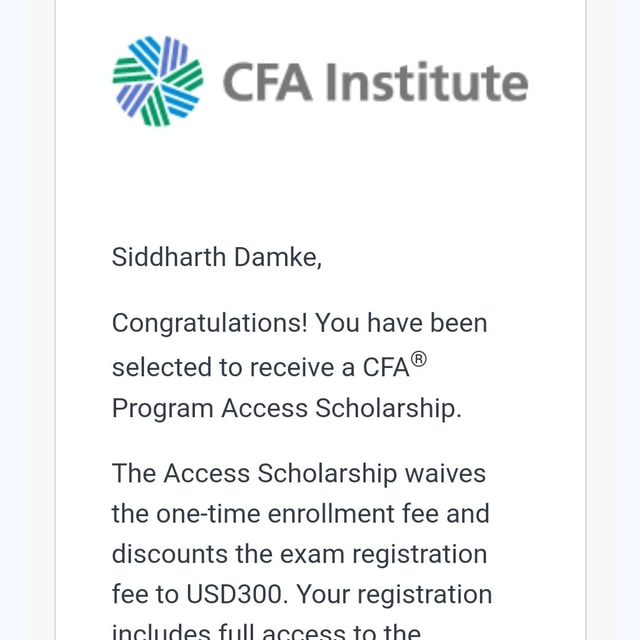640x640 pixels.
Task: Click the line 'selected to receive a CFA'
Action: click(260, 367)
